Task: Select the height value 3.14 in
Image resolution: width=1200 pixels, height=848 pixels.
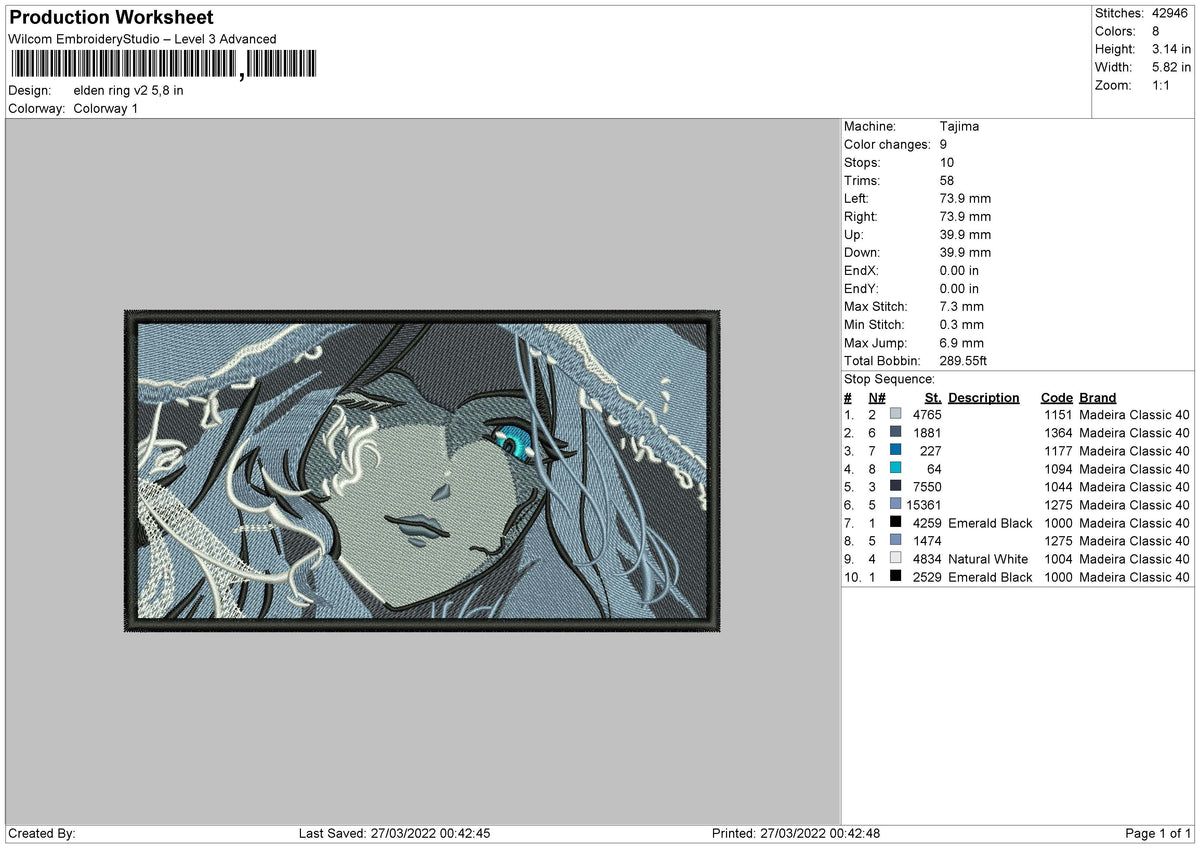Action: (x=1171, y=49)
